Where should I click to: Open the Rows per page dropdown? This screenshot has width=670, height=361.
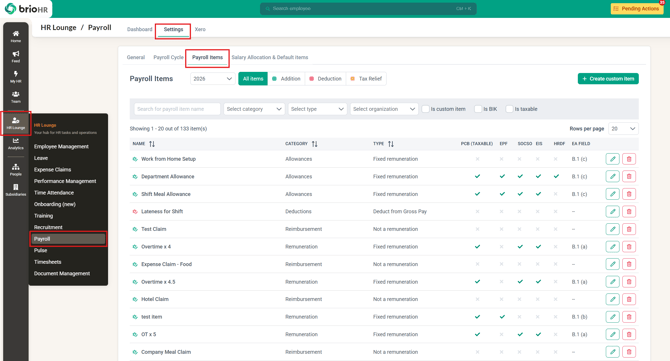tap(623, 129)
